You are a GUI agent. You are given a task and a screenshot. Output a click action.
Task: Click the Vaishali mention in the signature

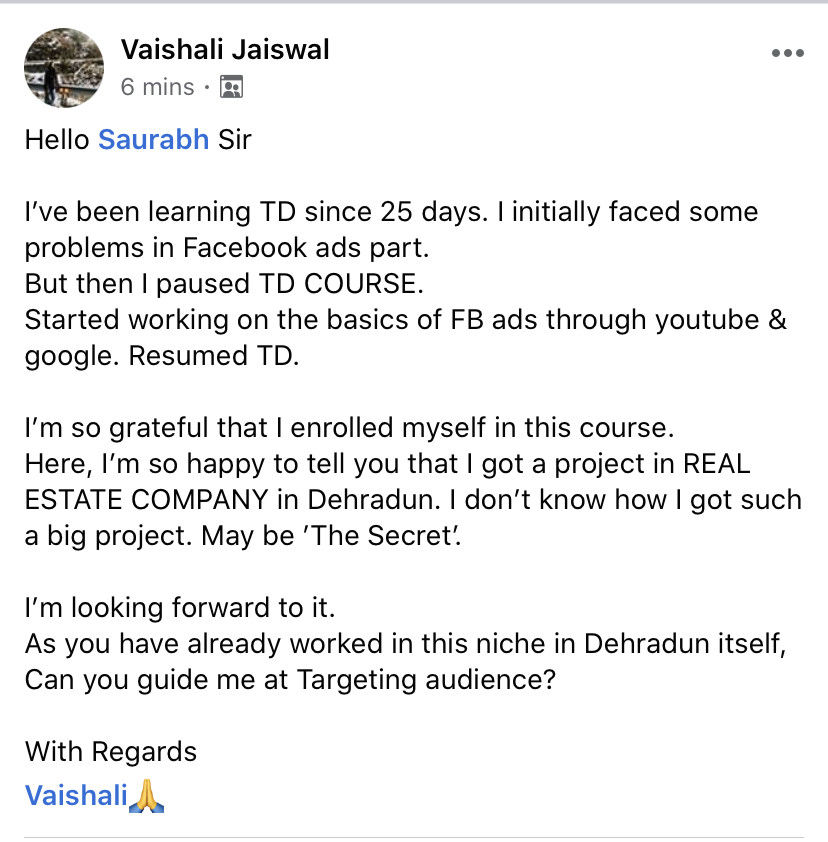pos(77,796)
